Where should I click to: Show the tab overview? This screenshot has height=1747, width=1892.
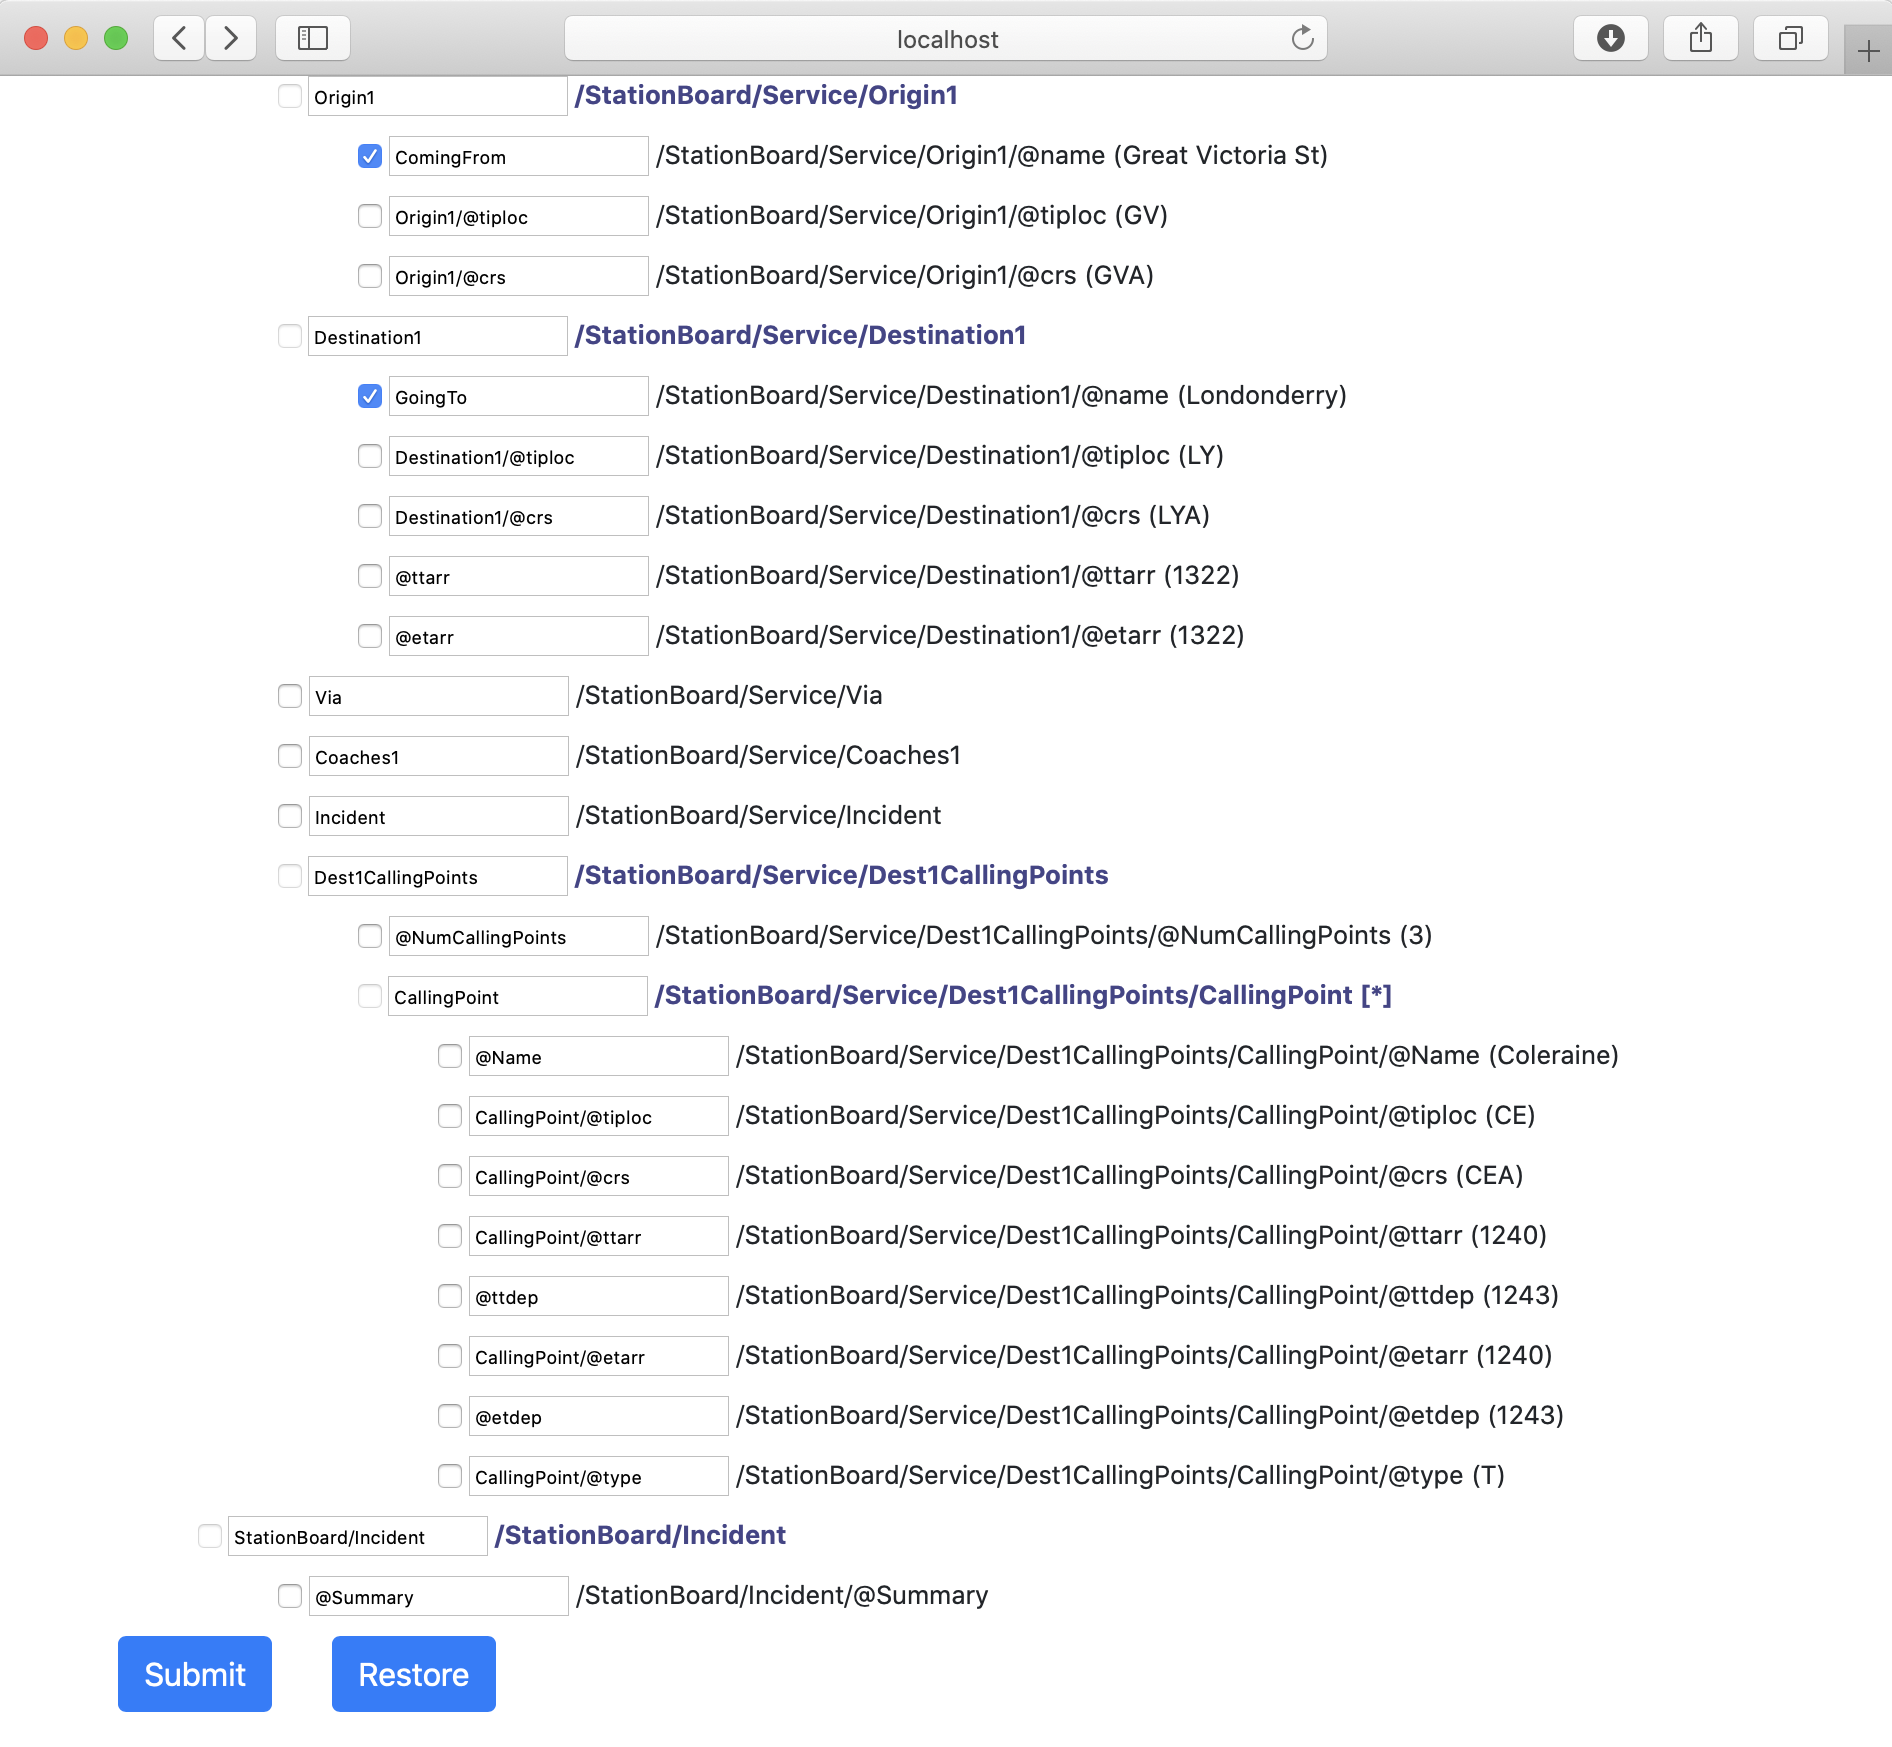pyautogui.click(x=1791, y=39)
